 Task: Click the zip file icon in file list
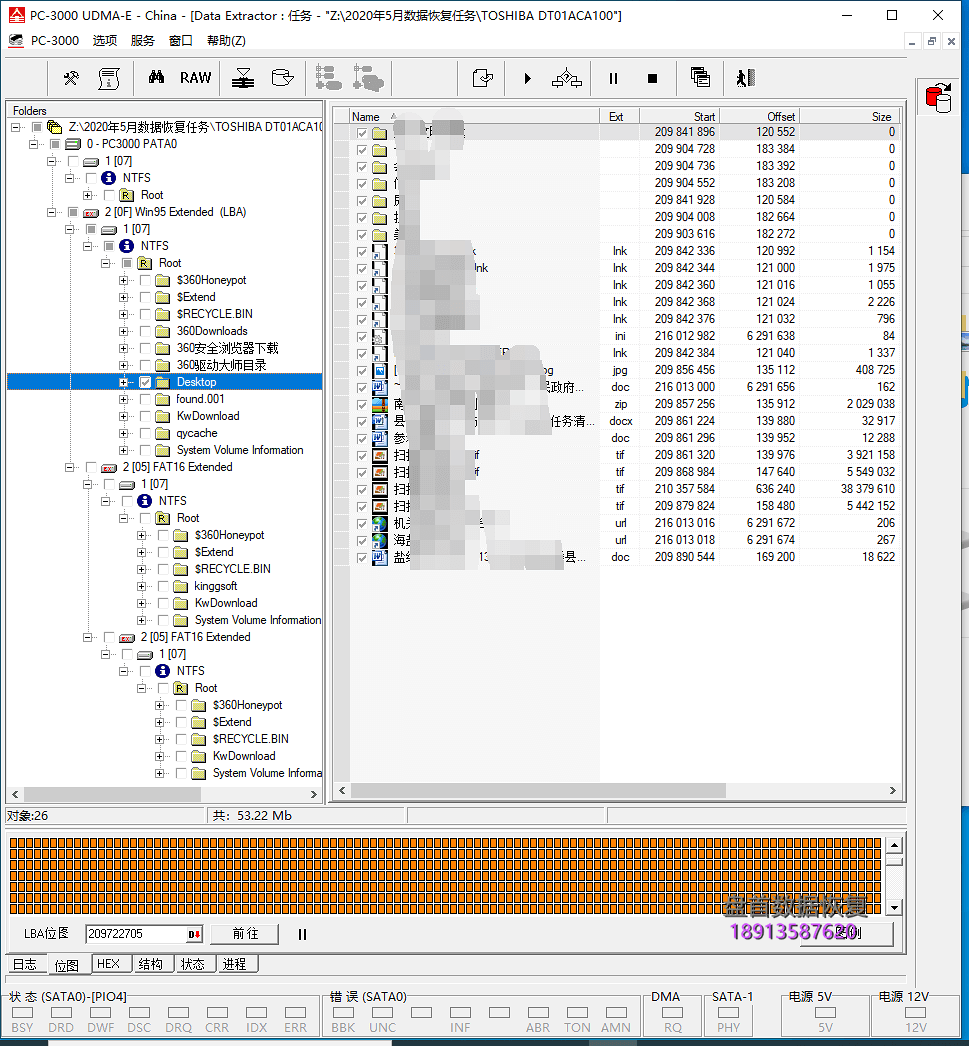tap(379, 404)
